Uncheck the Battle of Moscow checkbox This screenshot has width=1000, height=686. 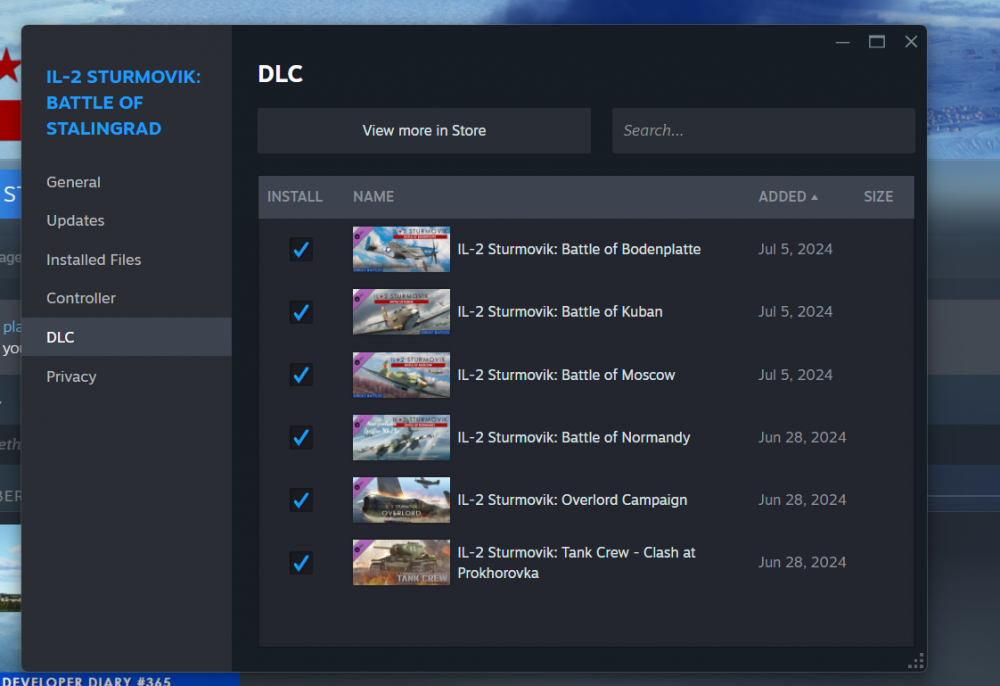(301, 375)
